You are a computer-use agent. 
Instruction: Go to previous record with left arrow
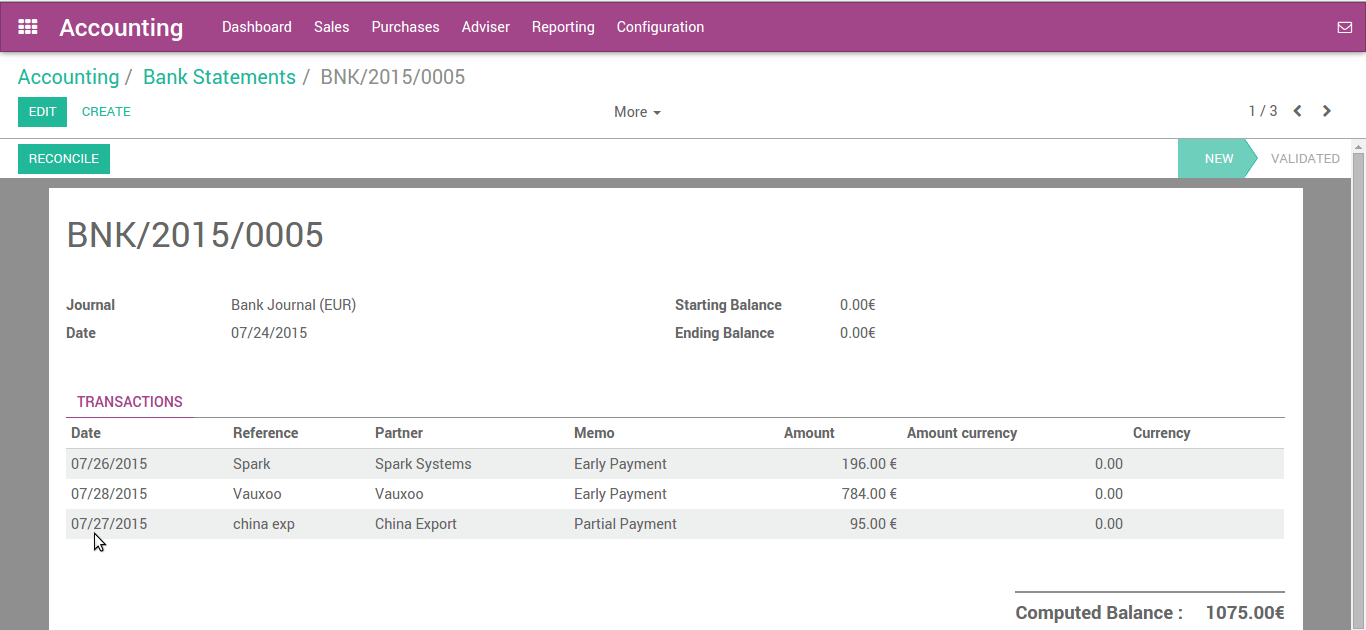click(x=1297, y=111)
